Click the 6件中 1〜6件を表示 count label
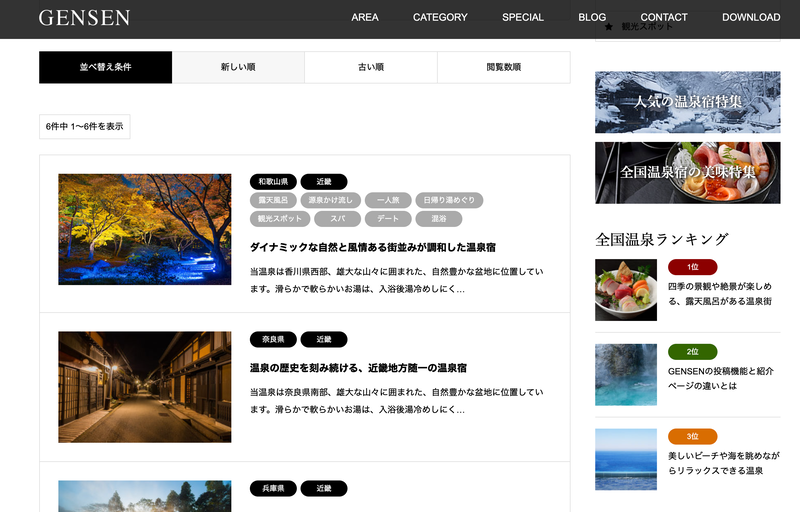 tap(85, 126)
